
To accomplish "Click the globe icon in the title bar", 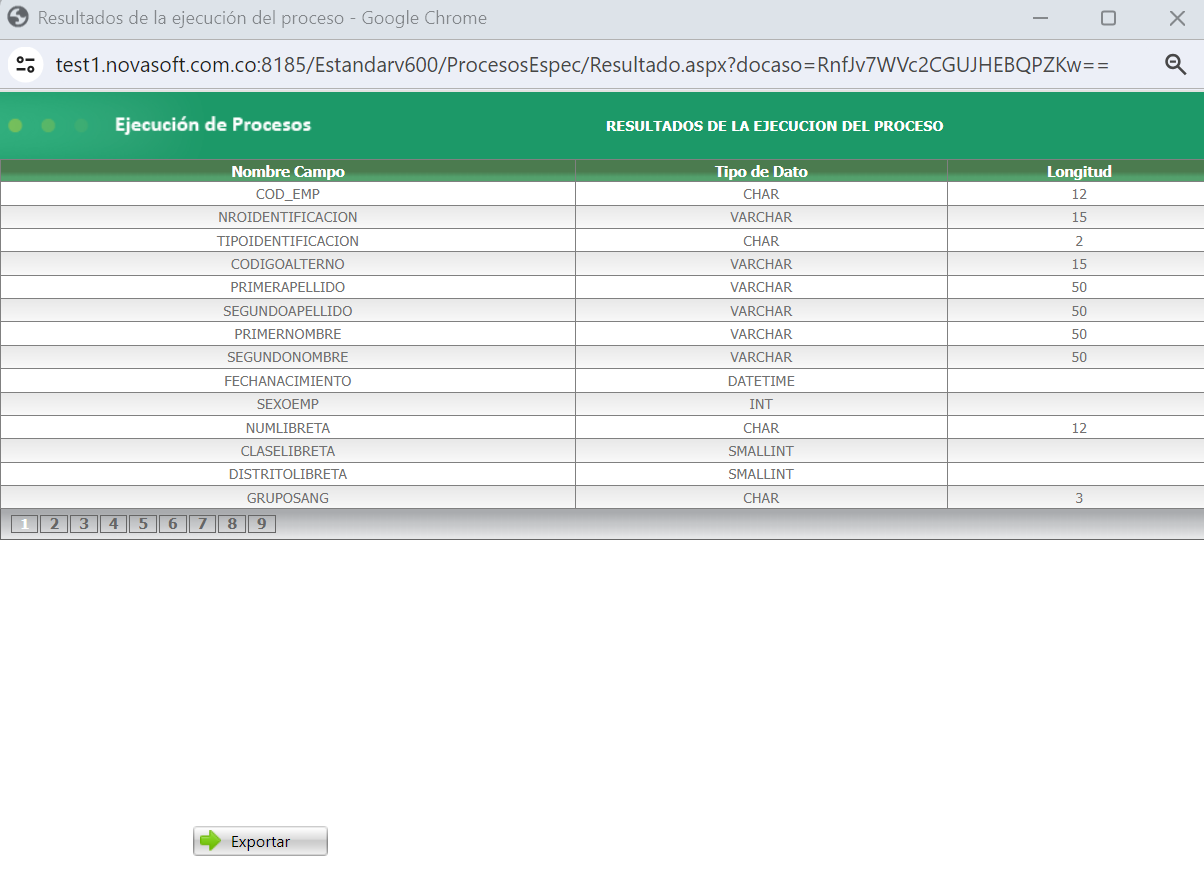I will pos(17,17).
